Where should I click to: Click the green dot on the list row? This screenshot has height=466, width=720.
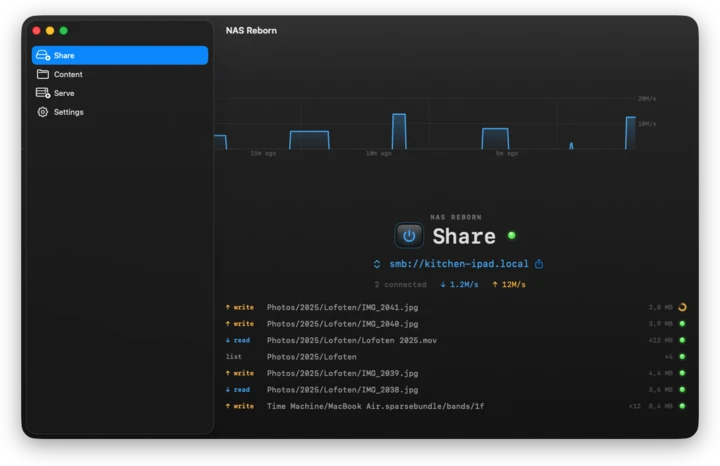(682, 357)
